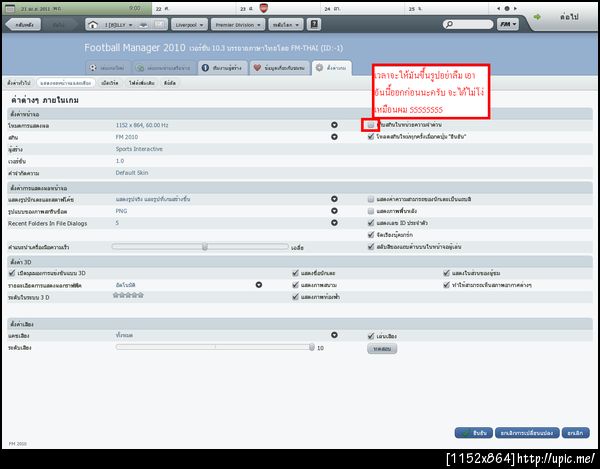Open the manager name dropdown beside the home icon
The height and width of the screenshot is (469, 600).
[119, 25]
